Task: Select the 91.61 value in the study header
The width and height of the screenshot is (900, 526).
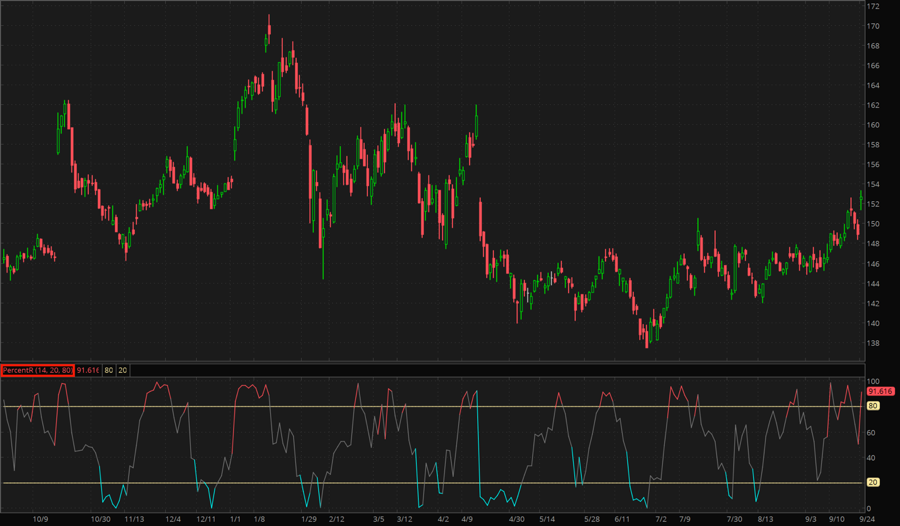Action: coord(90,370)
